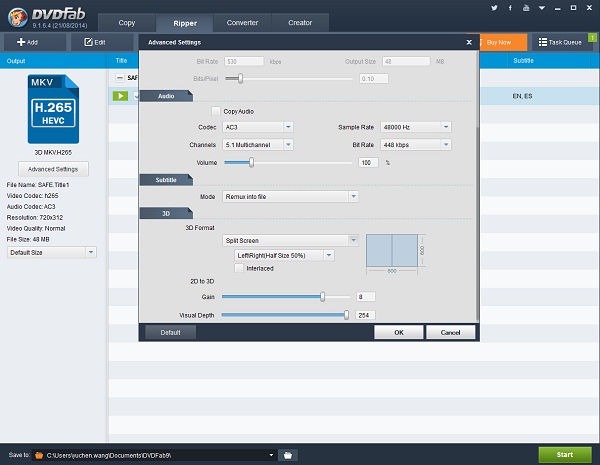This screenshot has width=600, height=465.
Task: Click the Add button with plus icon
Action: [x=27, y=42]
